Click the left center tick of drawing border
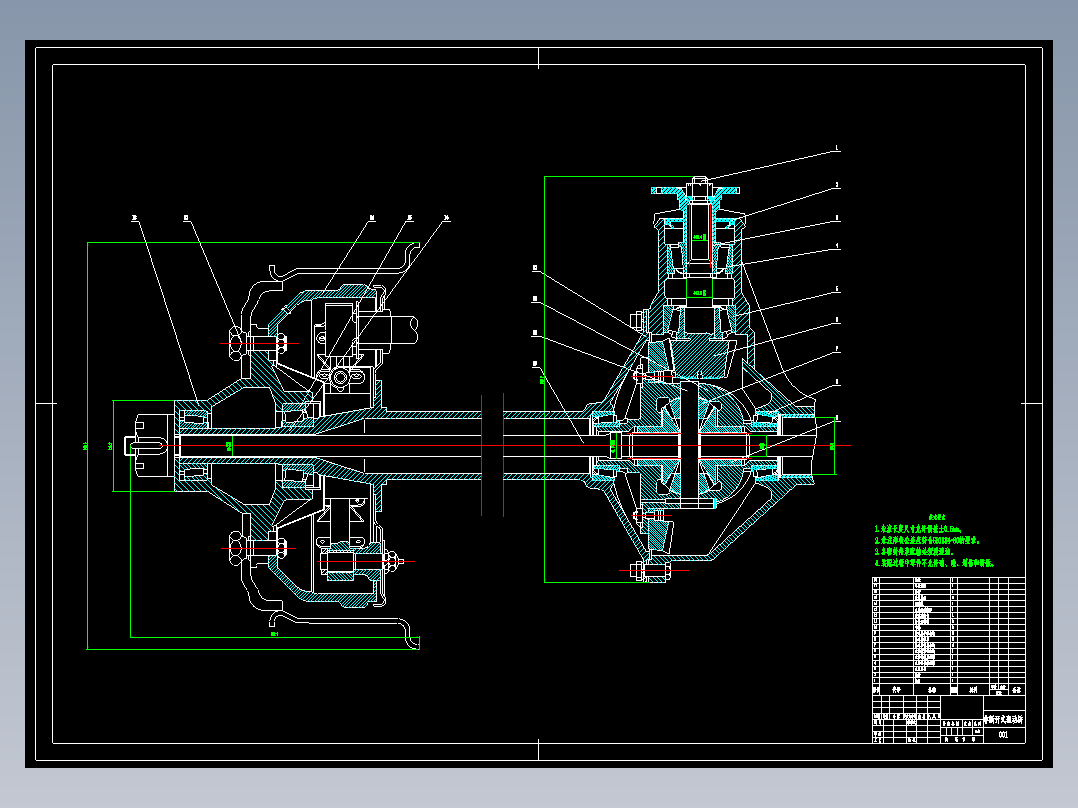 pyautogui.click(x=45, y=404)
